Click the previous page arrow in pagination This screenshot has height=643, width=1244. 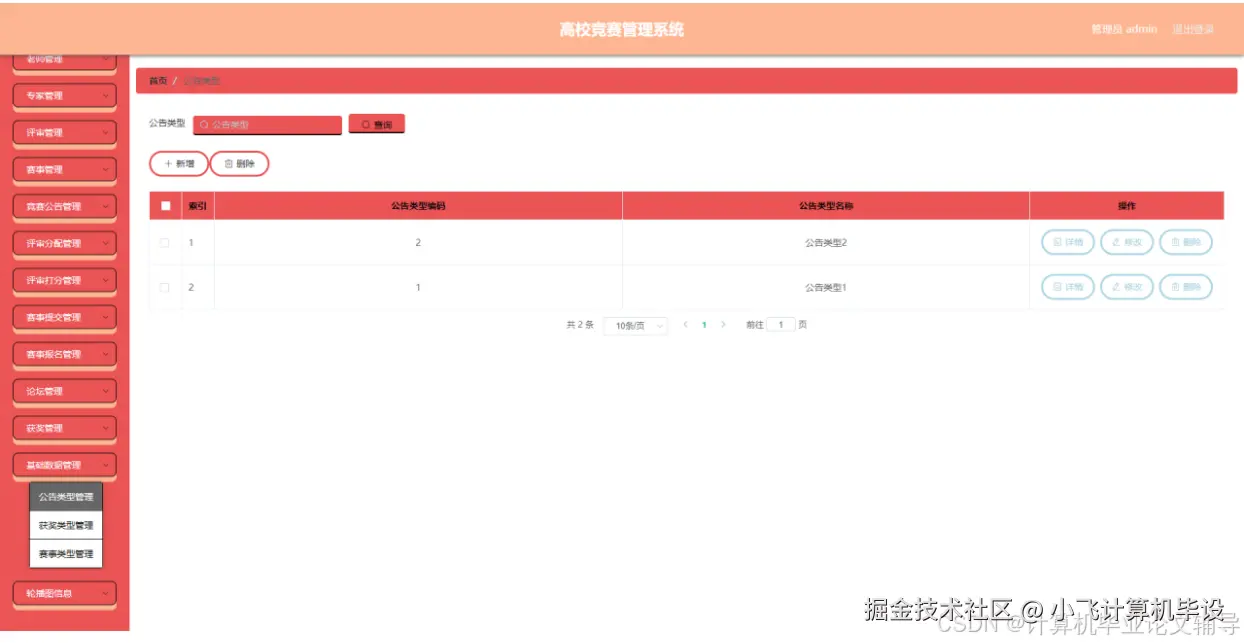(685, 325)
